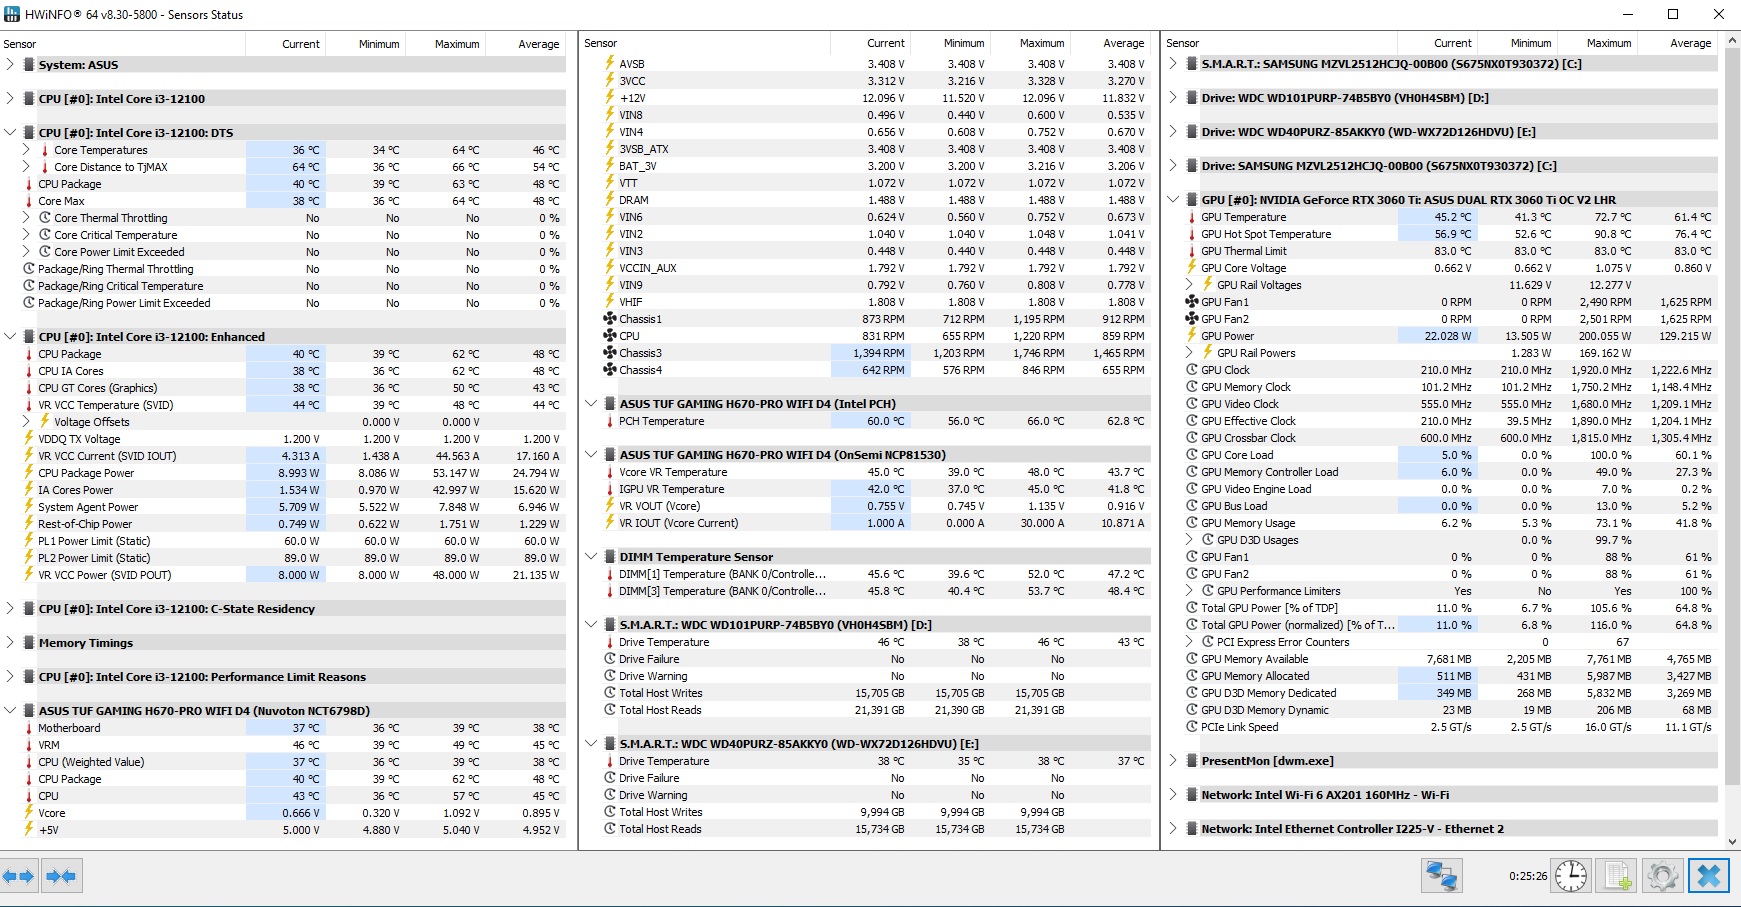
Task: Click the fan icon beside Chassis4
Action: [610, 370]
